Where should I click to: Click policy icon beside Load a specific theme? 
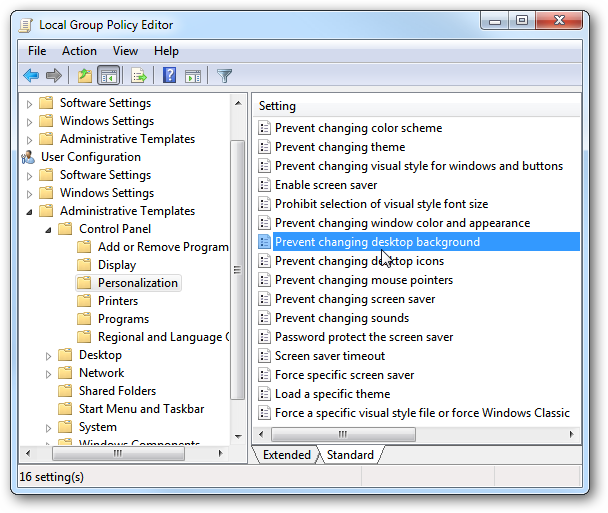(x=264, y=394)
